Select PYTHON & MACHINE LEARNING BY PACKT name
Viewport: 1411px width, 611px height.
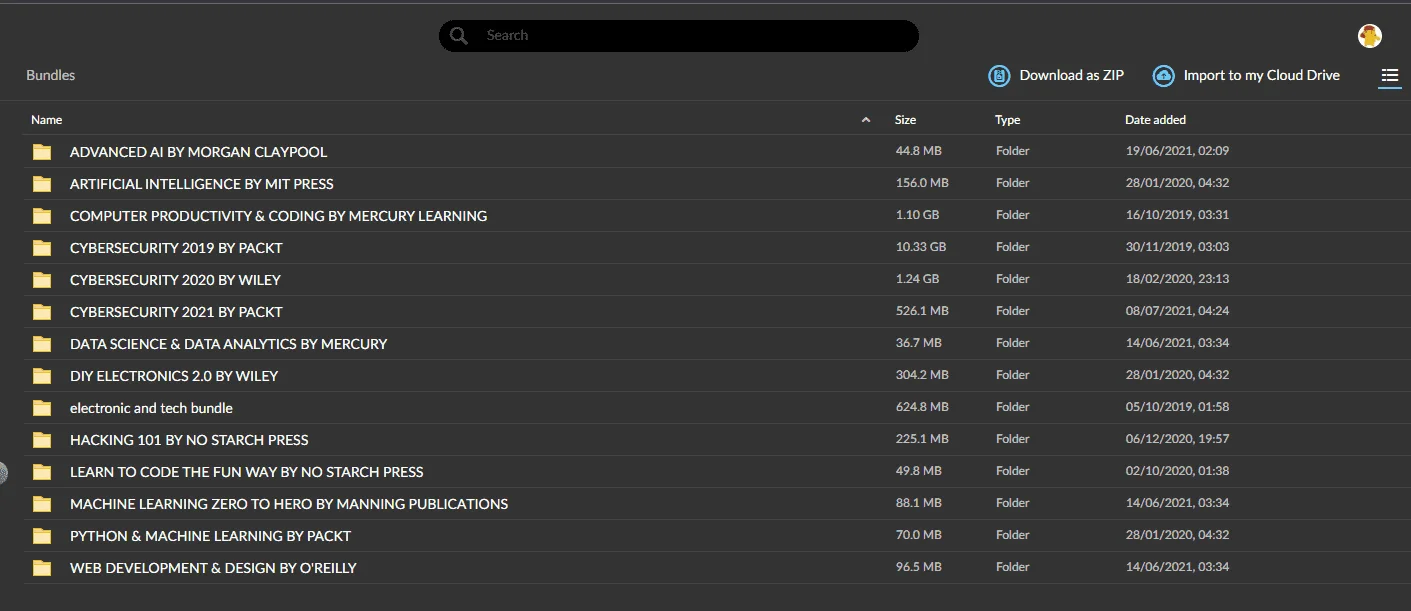pyautogui.click(x=210, y=536)
